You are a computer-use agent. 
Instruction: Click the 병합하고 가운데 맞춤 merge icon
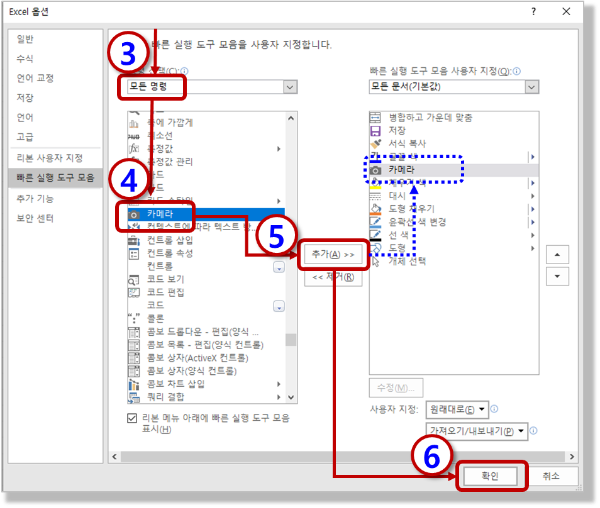[x=375, y=117]
